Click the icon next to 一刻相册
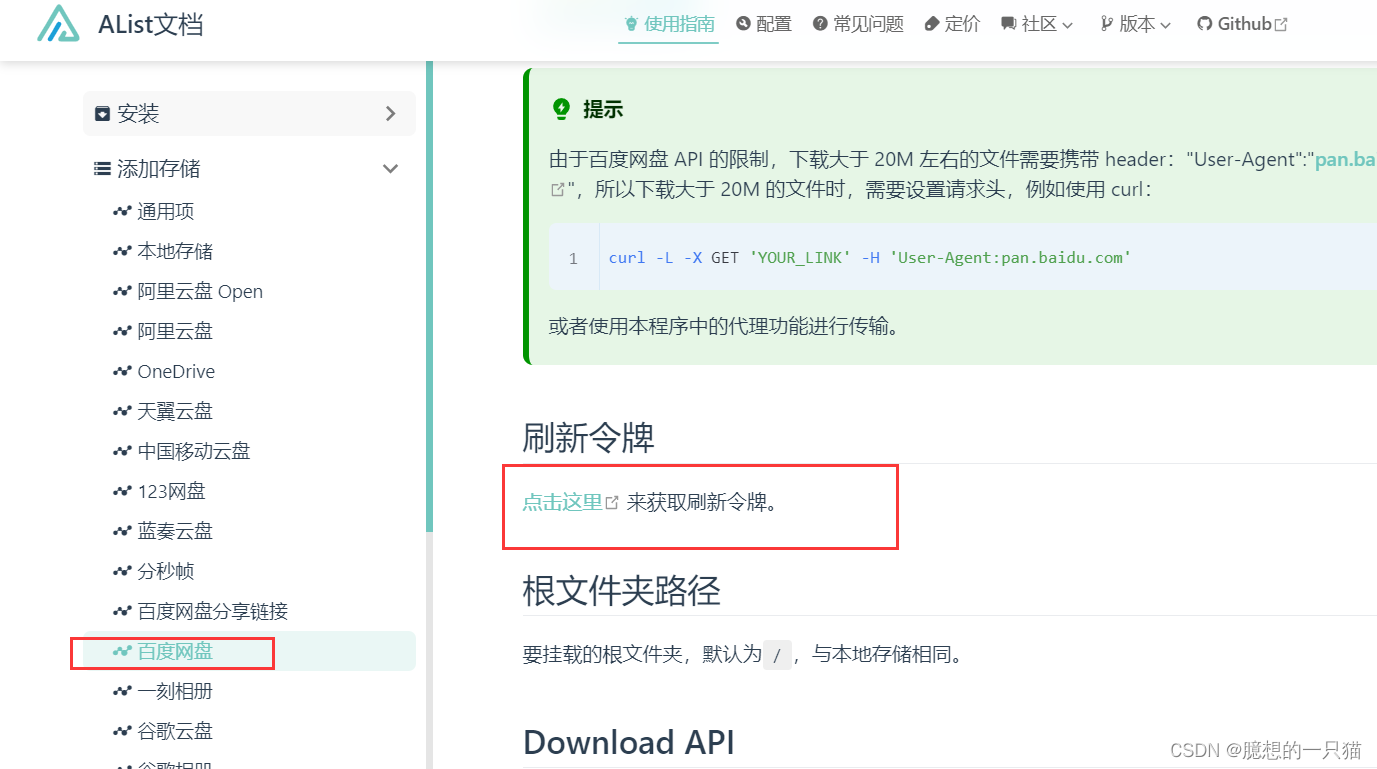 (x=122, y=691)
